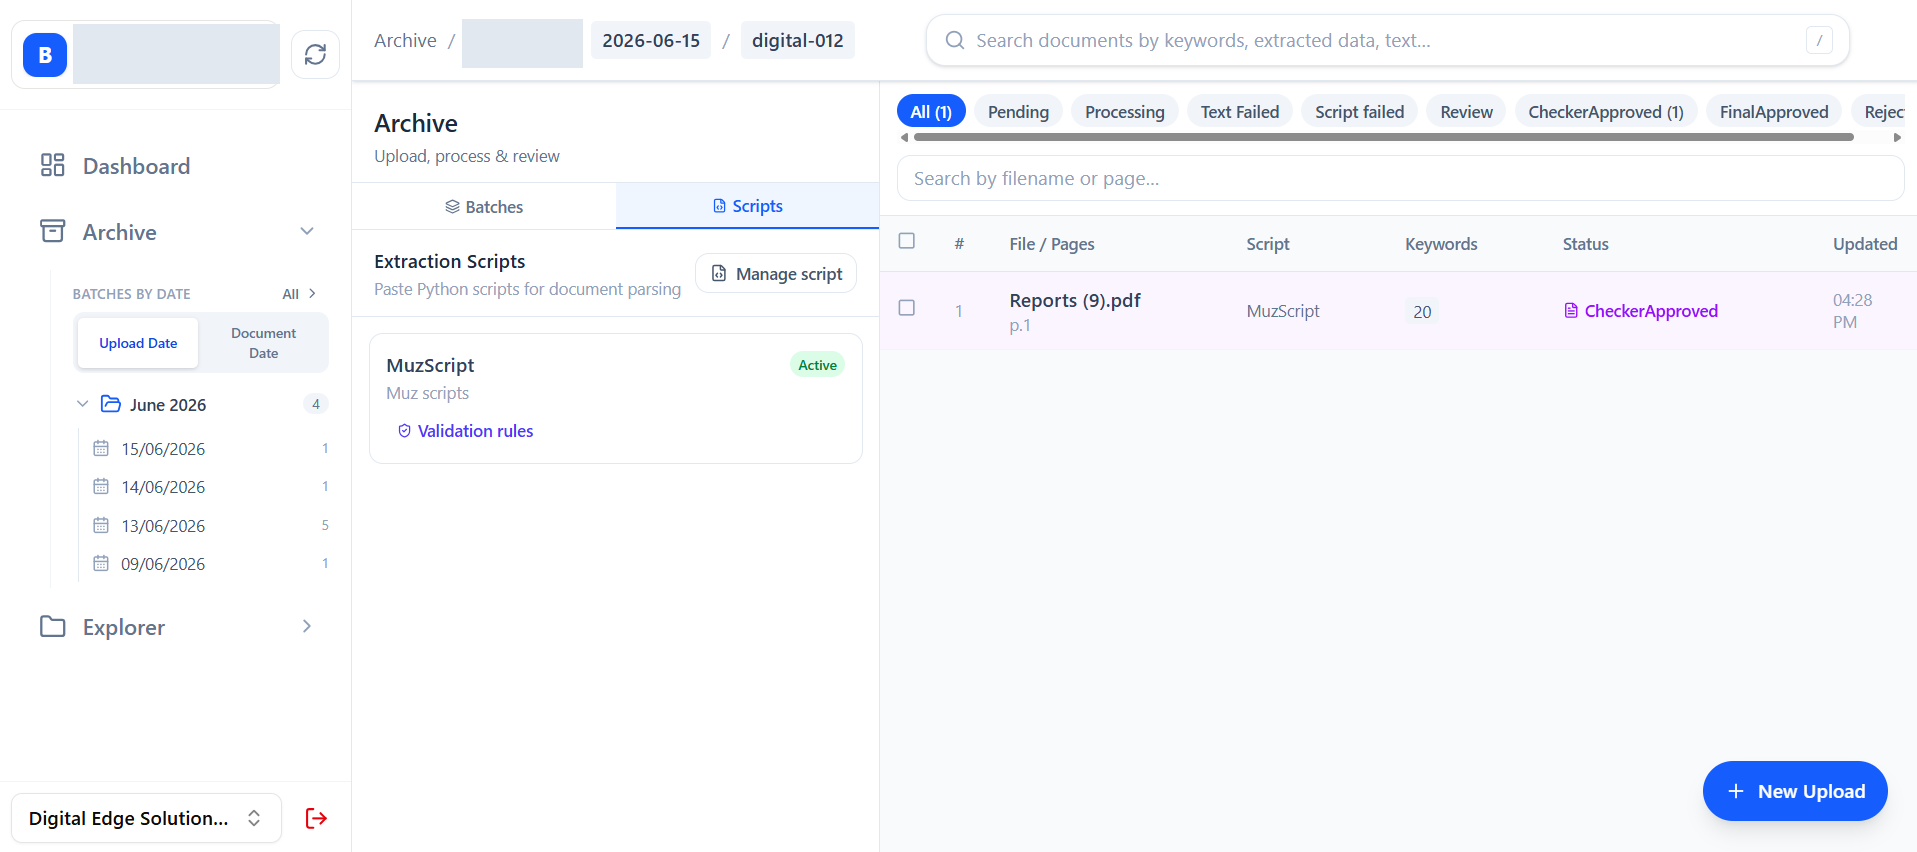The height and width of the screenshot is (852, 1917).
Task: Sort by the Updated column header
Action: [1865, 244]
